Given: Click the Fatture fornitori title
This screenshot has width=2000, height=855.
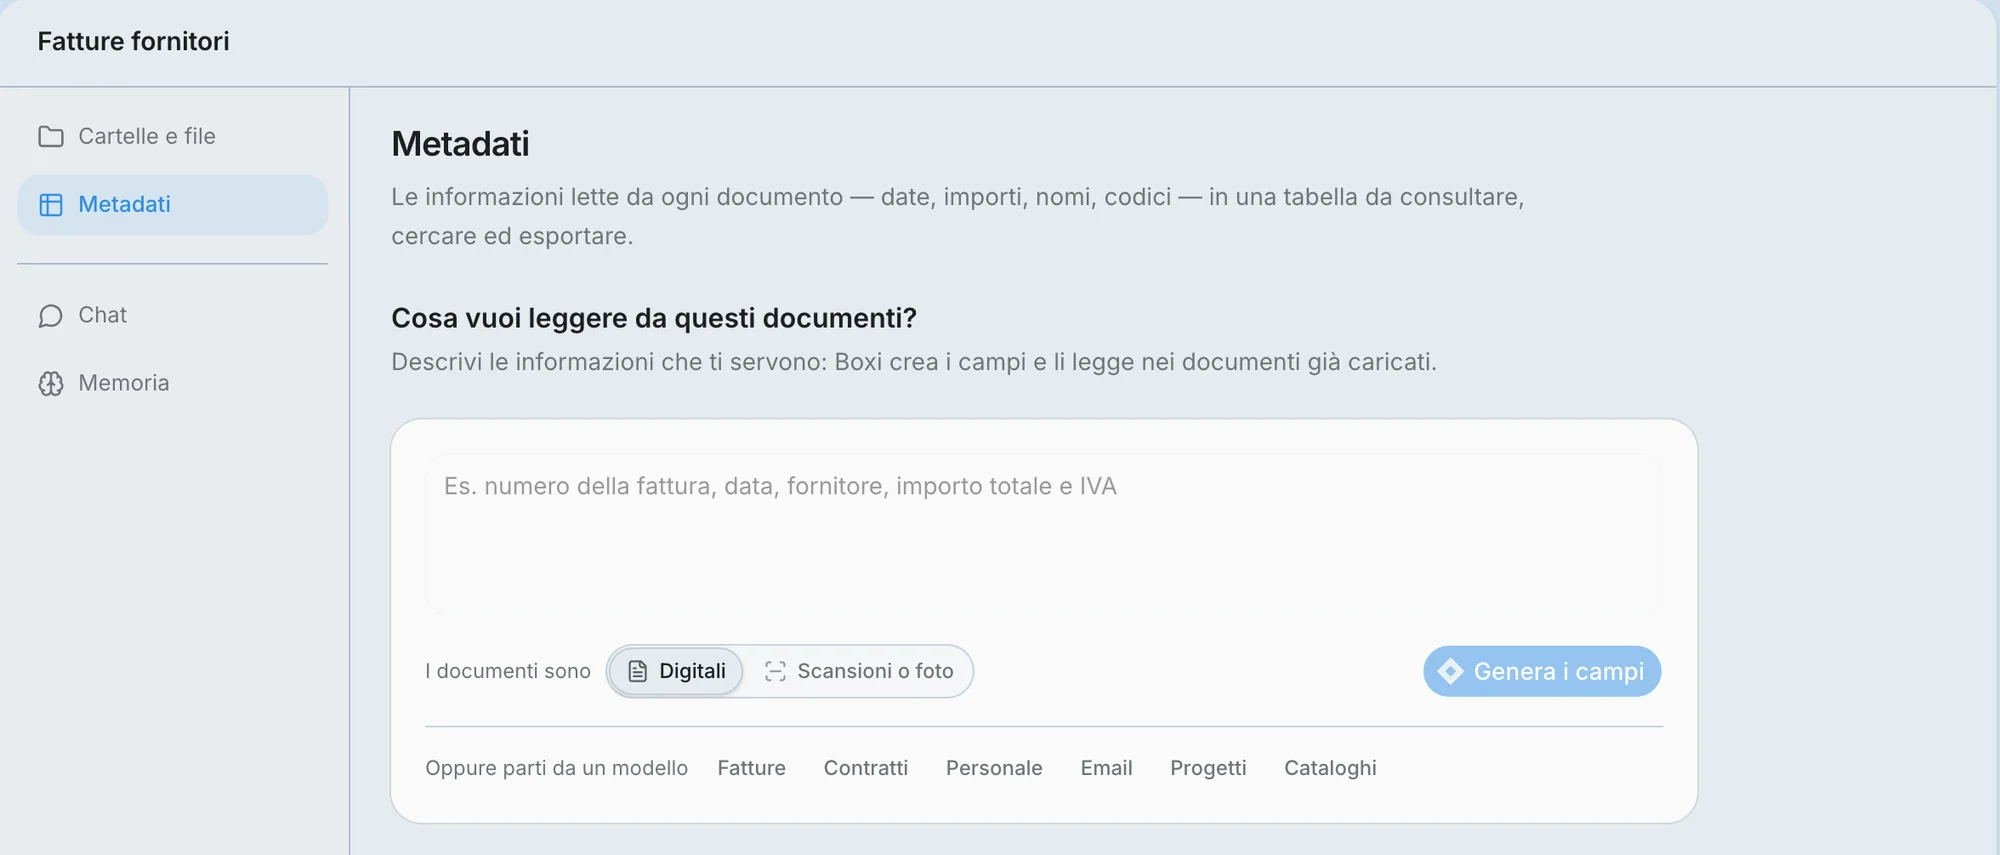Looking at the screenshot, I should (x=133, y=41).
